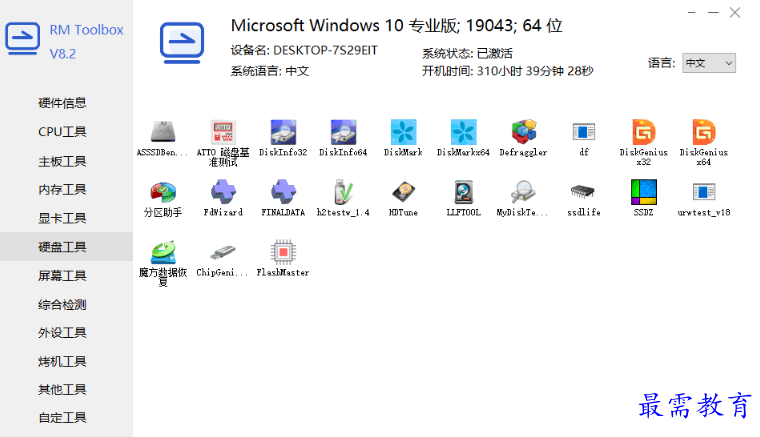
Task: Switch to 自定工具 custom tools
Action: (x=63, y=418)
